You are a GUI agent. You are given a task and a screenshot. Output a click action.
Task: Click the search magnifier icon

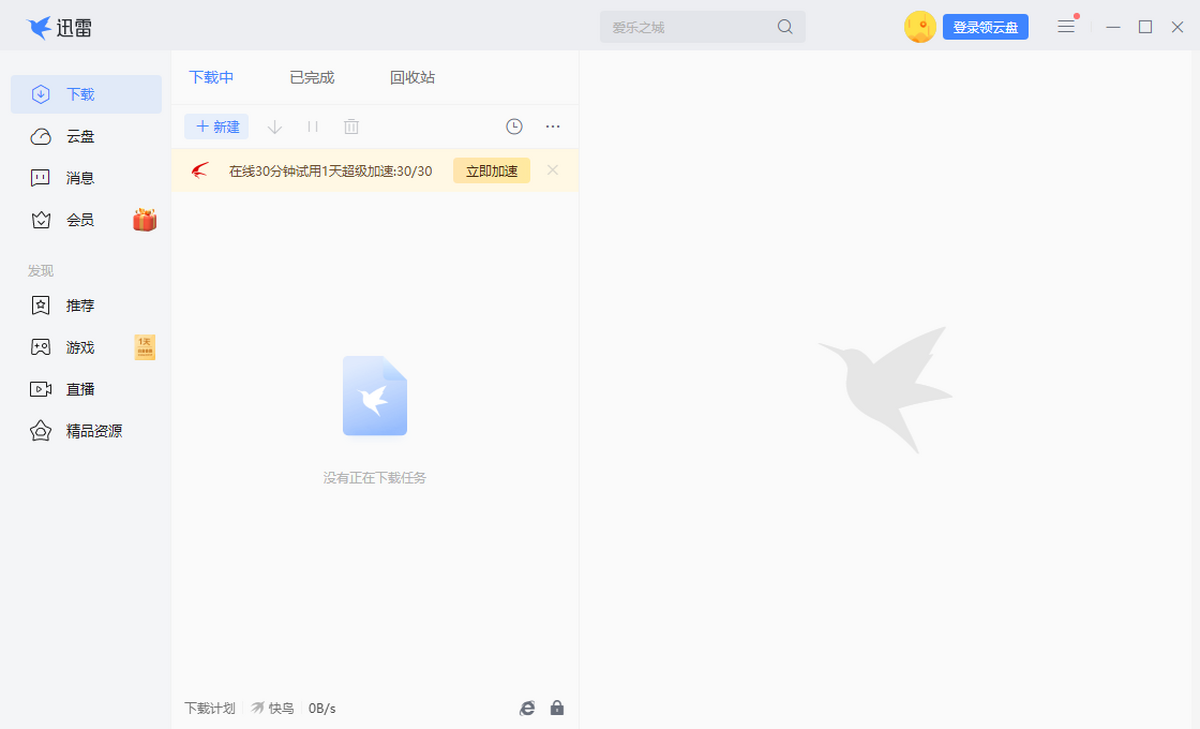785,27
